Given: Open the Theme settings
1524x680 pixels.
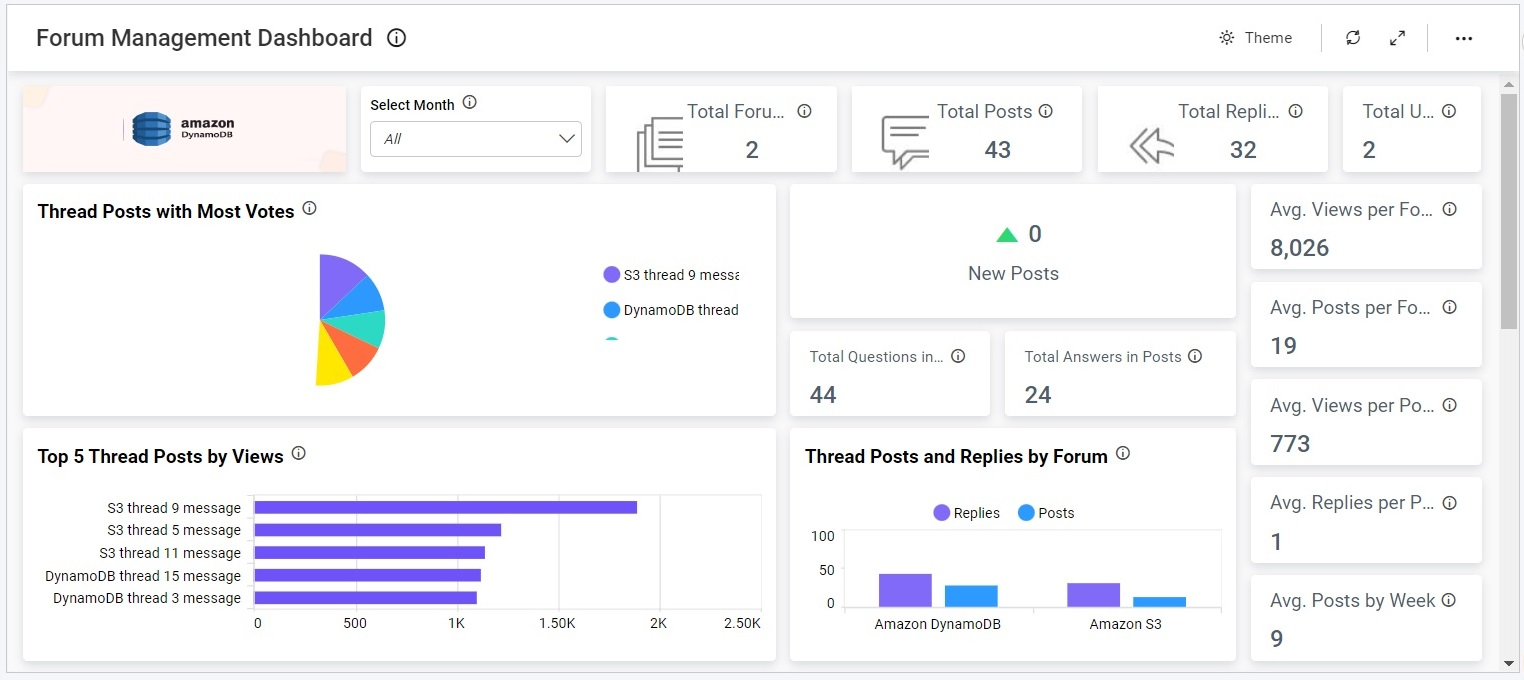Looking at the screenshot, I should [x=1256, y=37].
